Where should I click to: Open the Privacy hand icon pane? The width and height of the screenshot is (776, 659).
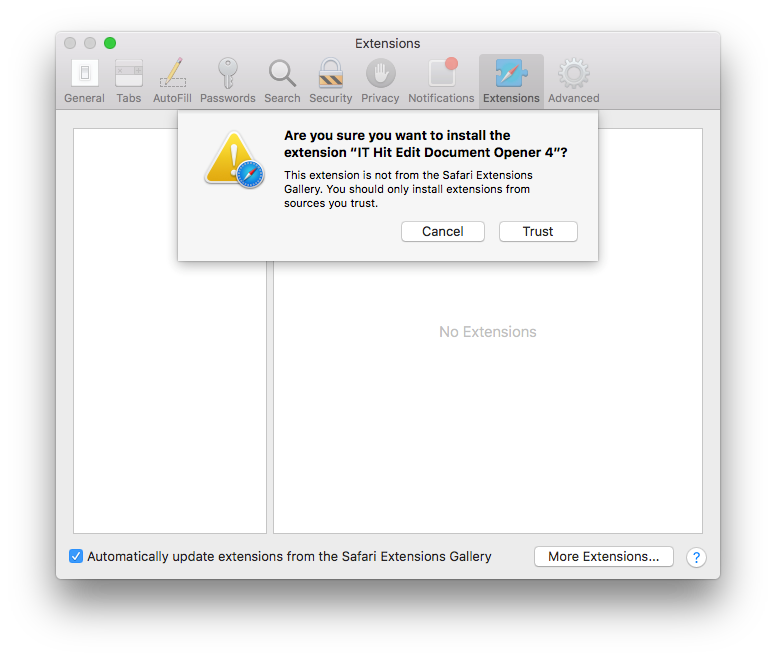click(x=380, y=81)
